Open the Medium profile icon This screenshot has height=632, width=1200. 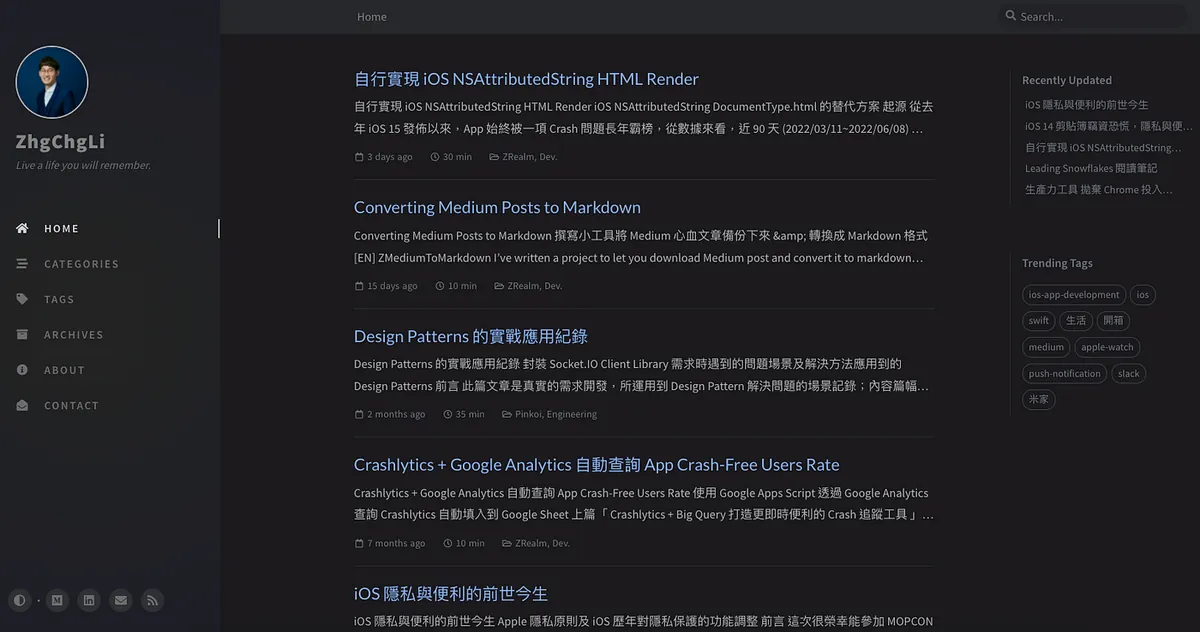point(57,600)
